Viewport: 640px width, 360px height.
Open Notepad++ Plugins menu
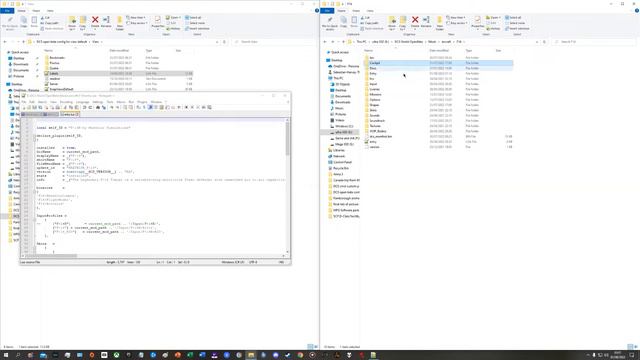click(x=142, y=102)
